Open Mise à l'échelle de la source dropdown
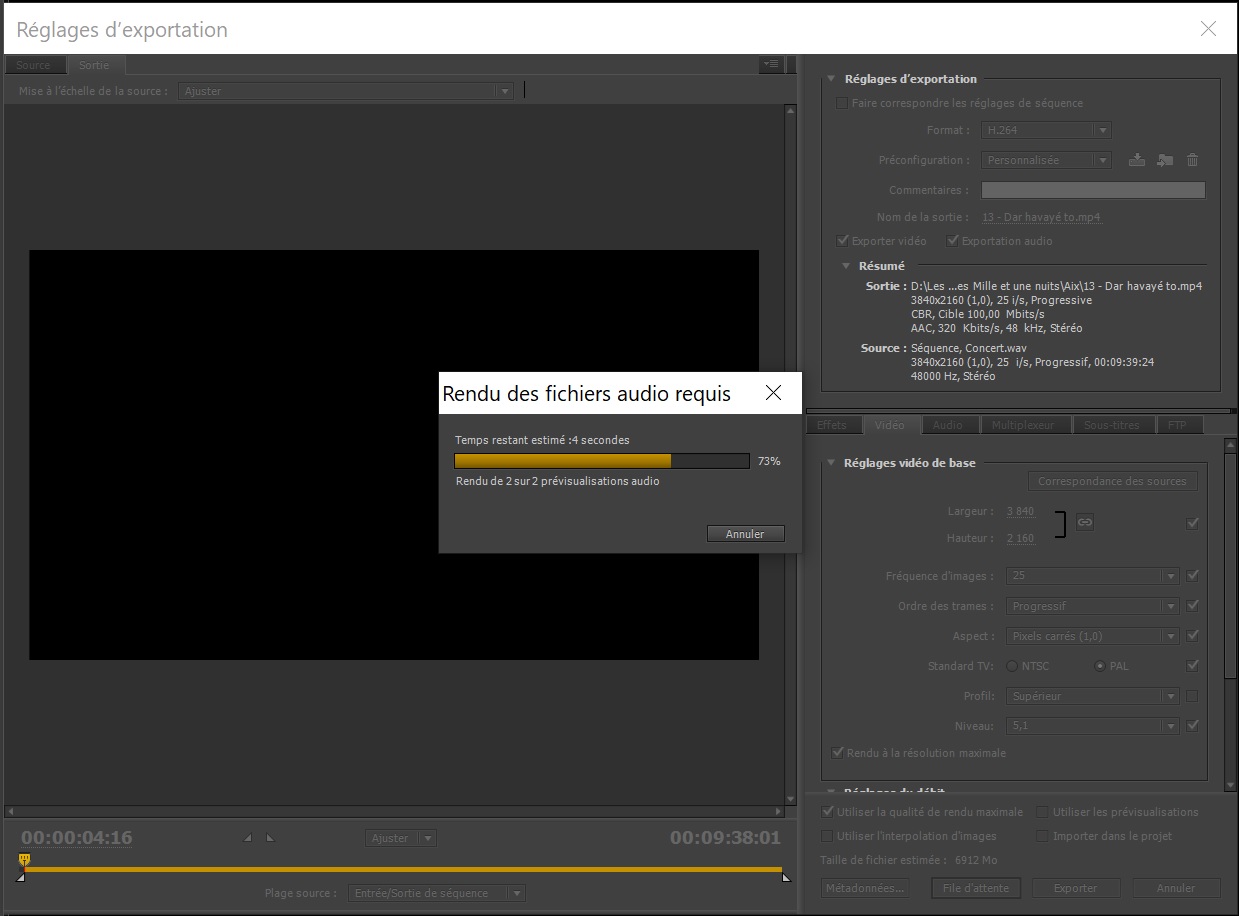Image resolution: width=1239 pixels, height=916 pixels. click(346, 91)
